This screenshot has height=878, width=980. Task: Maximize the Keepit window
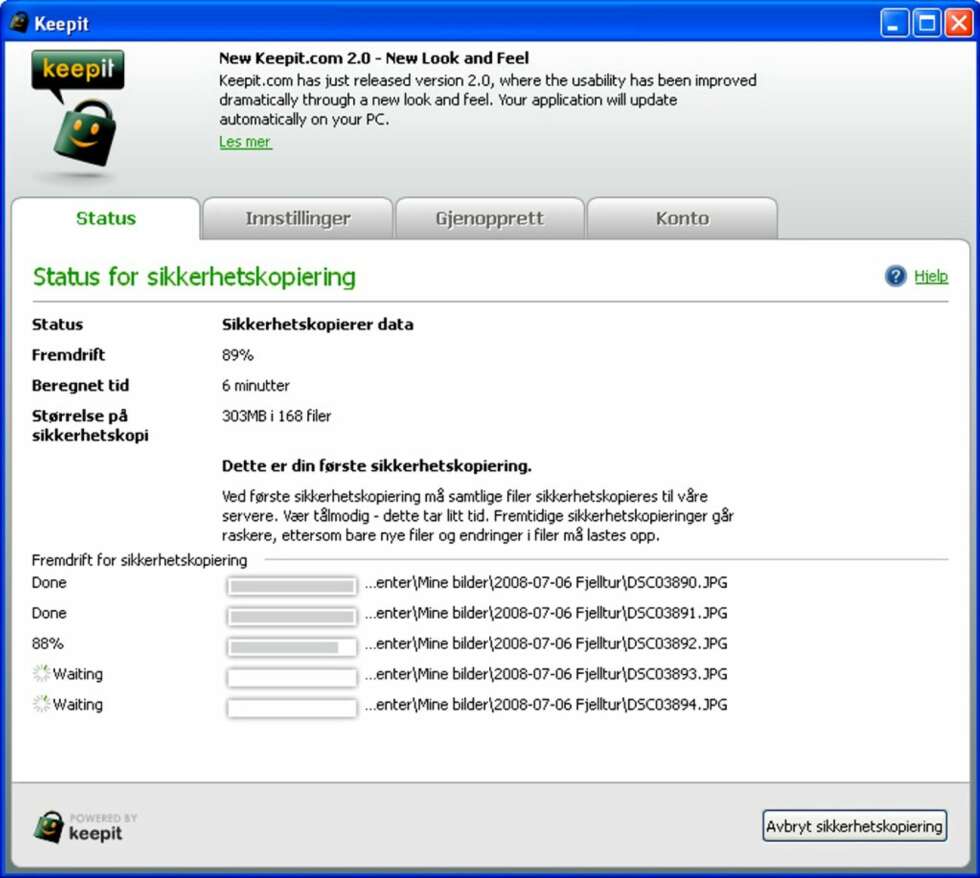(927, 24)
